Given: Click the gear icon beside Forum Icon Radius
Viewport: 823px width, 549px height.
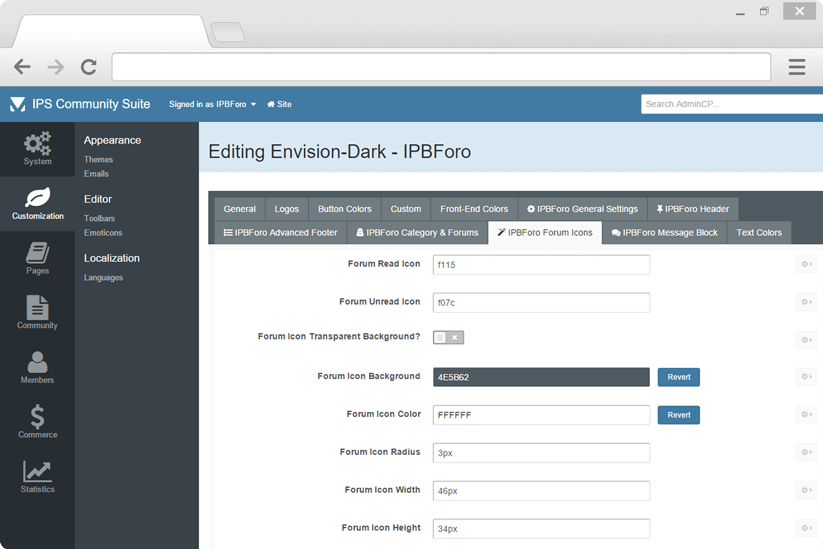Looking at the screenshot, I should pos(806,452).
